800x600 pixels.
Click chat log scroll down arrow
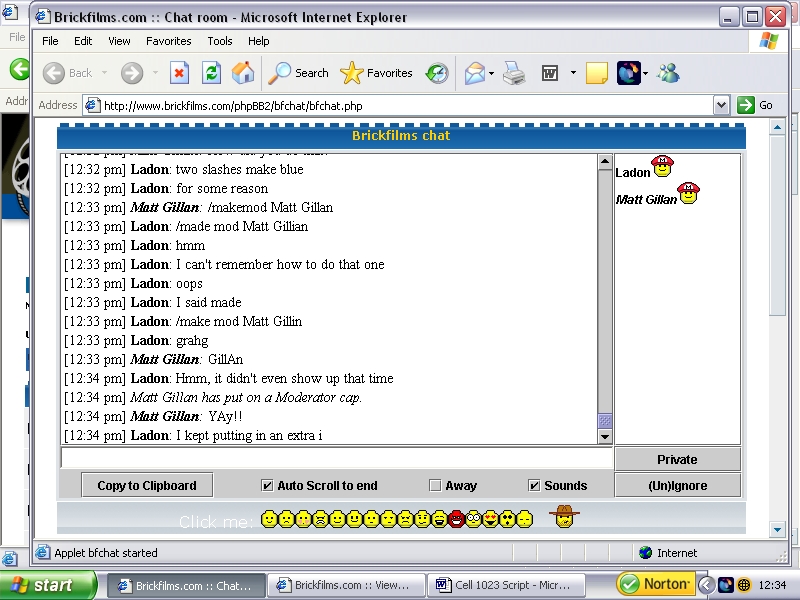point(605,436)
